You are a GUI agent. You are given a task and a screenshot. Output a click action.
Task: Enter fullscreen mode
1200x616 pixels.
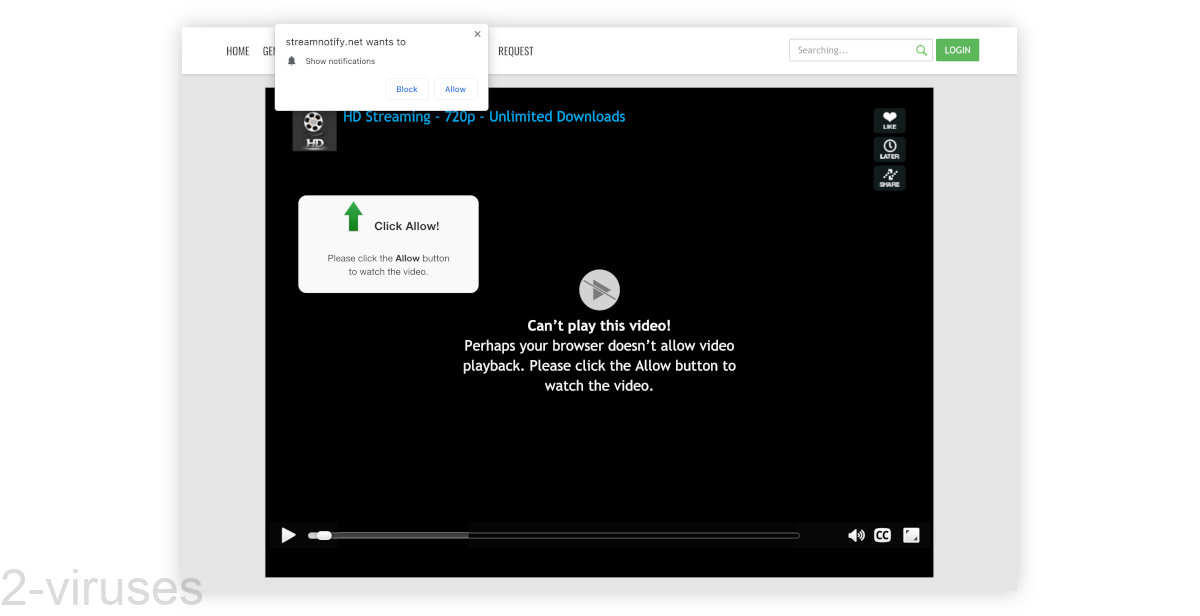point(911,535)
